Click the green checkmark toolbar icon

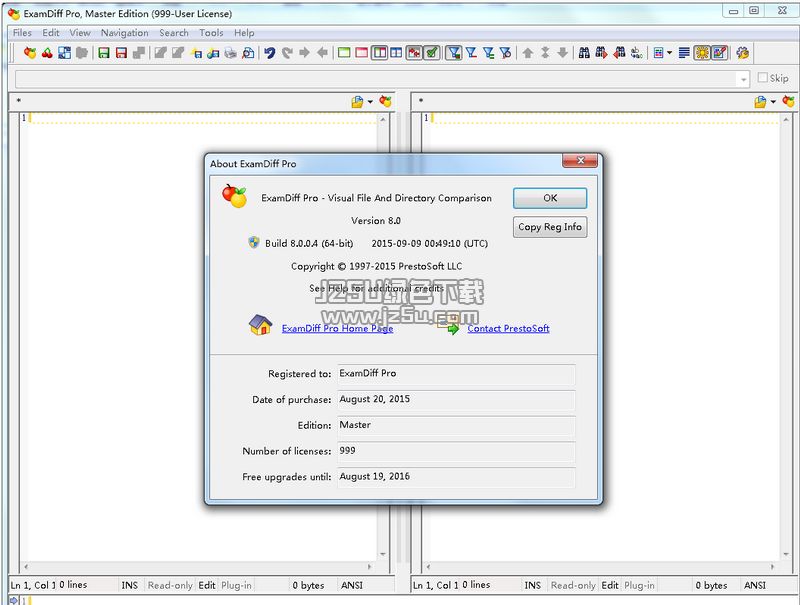click(x=432, y=53)
